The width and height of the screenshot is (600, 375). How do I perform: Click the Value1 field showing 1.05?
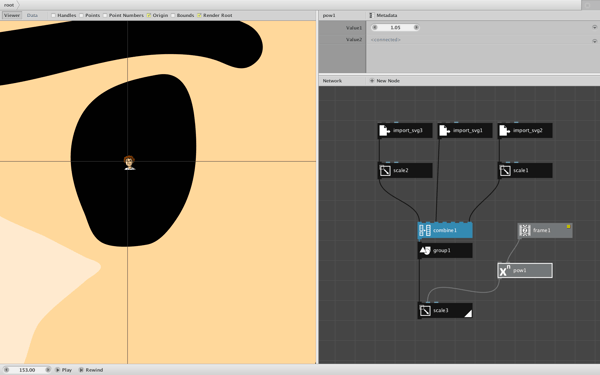coord(395,27)
